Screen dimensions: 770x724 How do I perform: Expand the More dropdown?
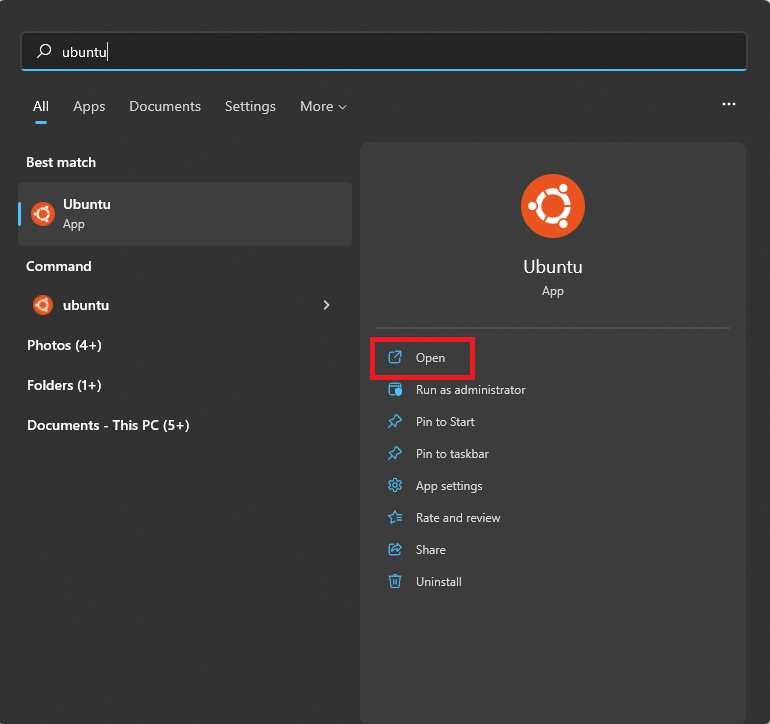323,106
